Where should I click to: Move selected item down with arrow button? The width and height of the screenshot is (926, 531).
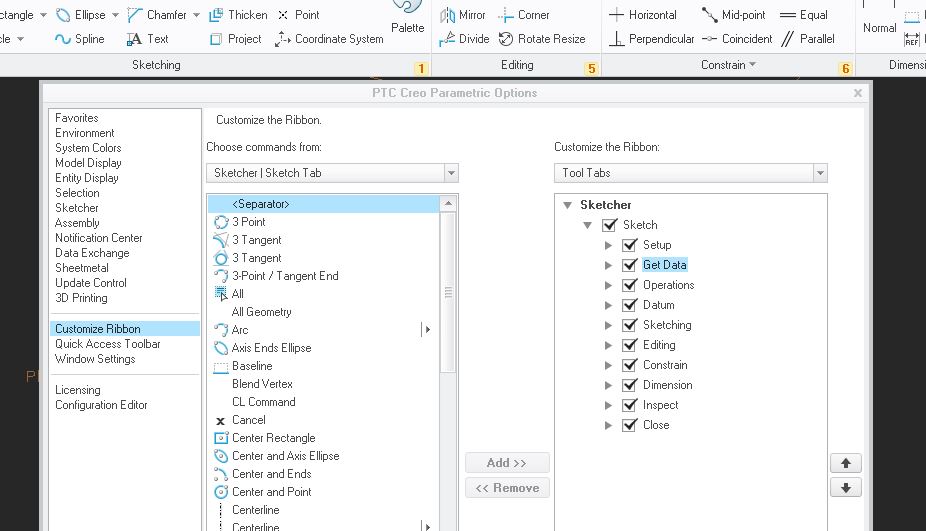pyautogui.click(x=846, y=488)
